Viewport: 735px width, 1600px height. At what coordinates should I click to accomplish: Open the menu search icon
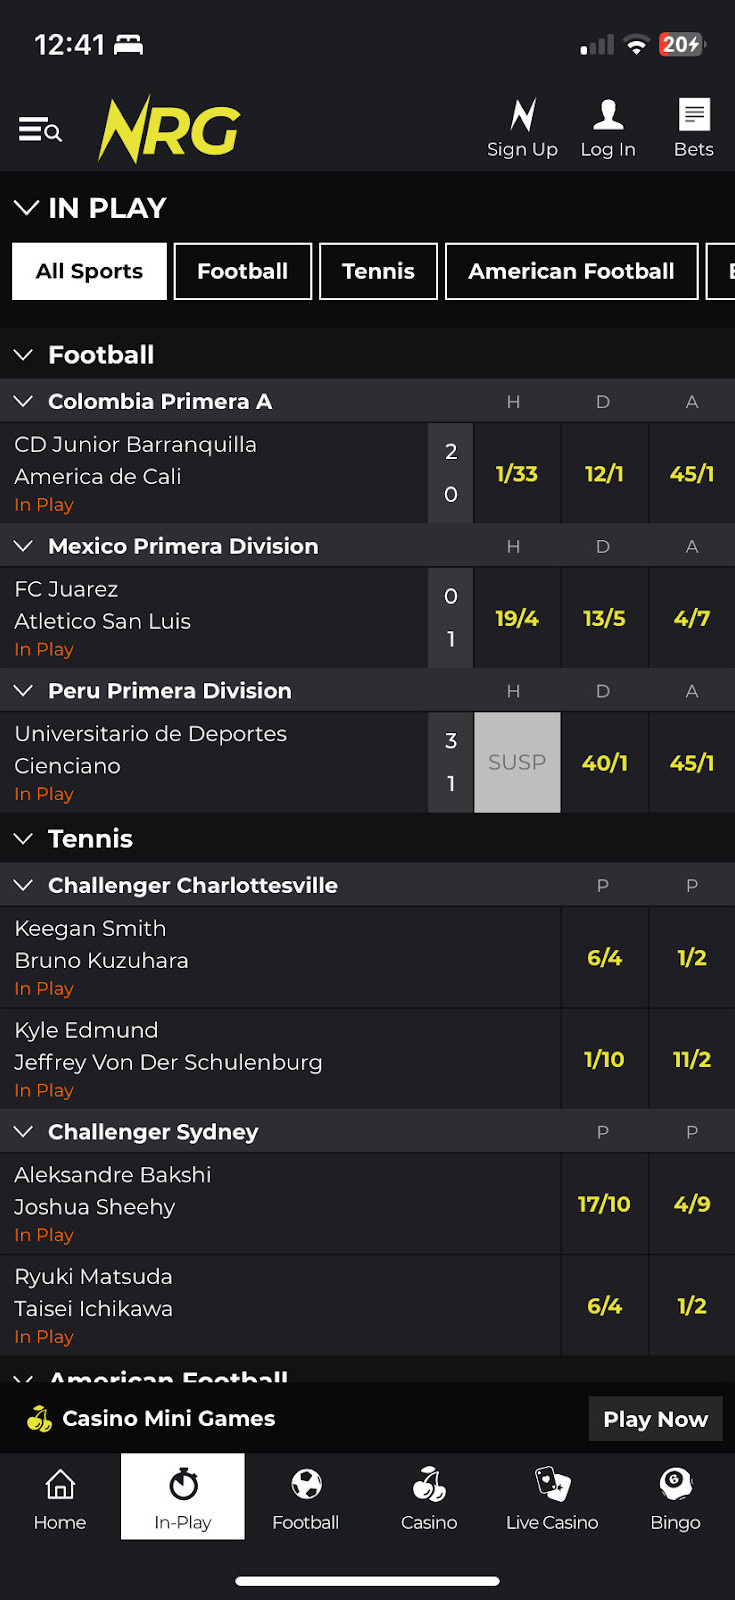coord(40,130)
